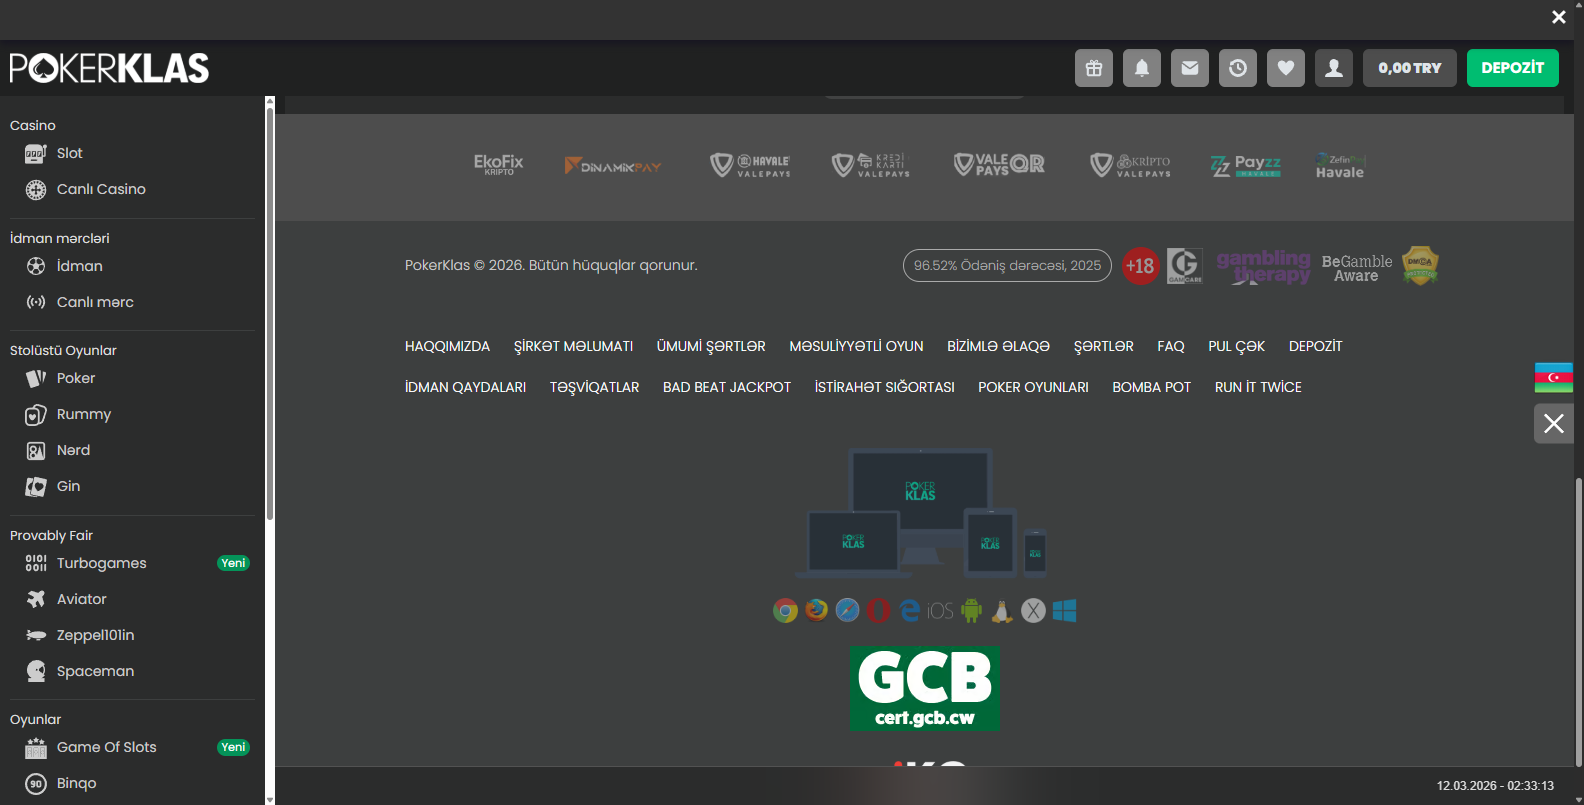Open the user profile icon
The width and height of the screenshot is (1584, 805).
click(x=1333, y=68)
